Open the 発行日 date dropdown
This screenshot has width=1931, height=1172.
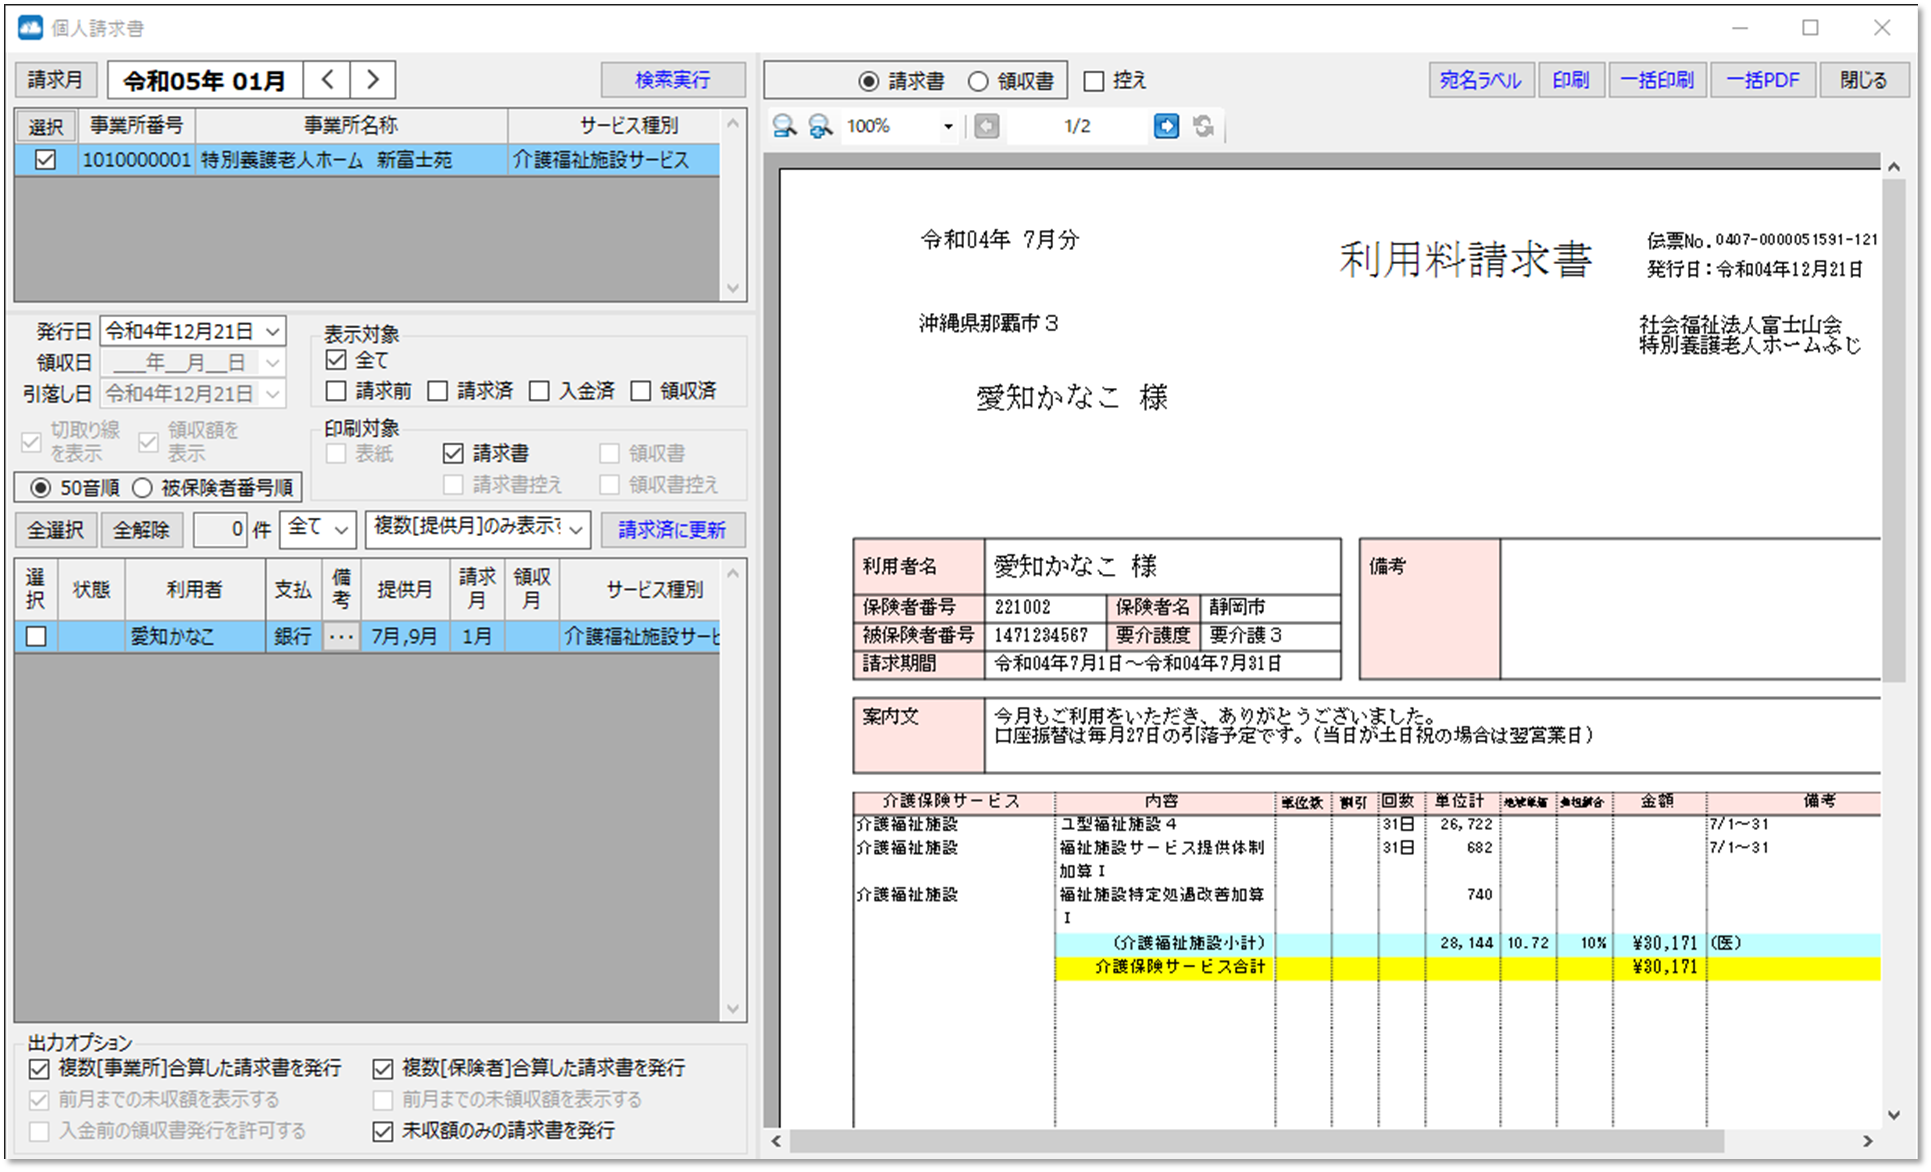pos(272,330)
